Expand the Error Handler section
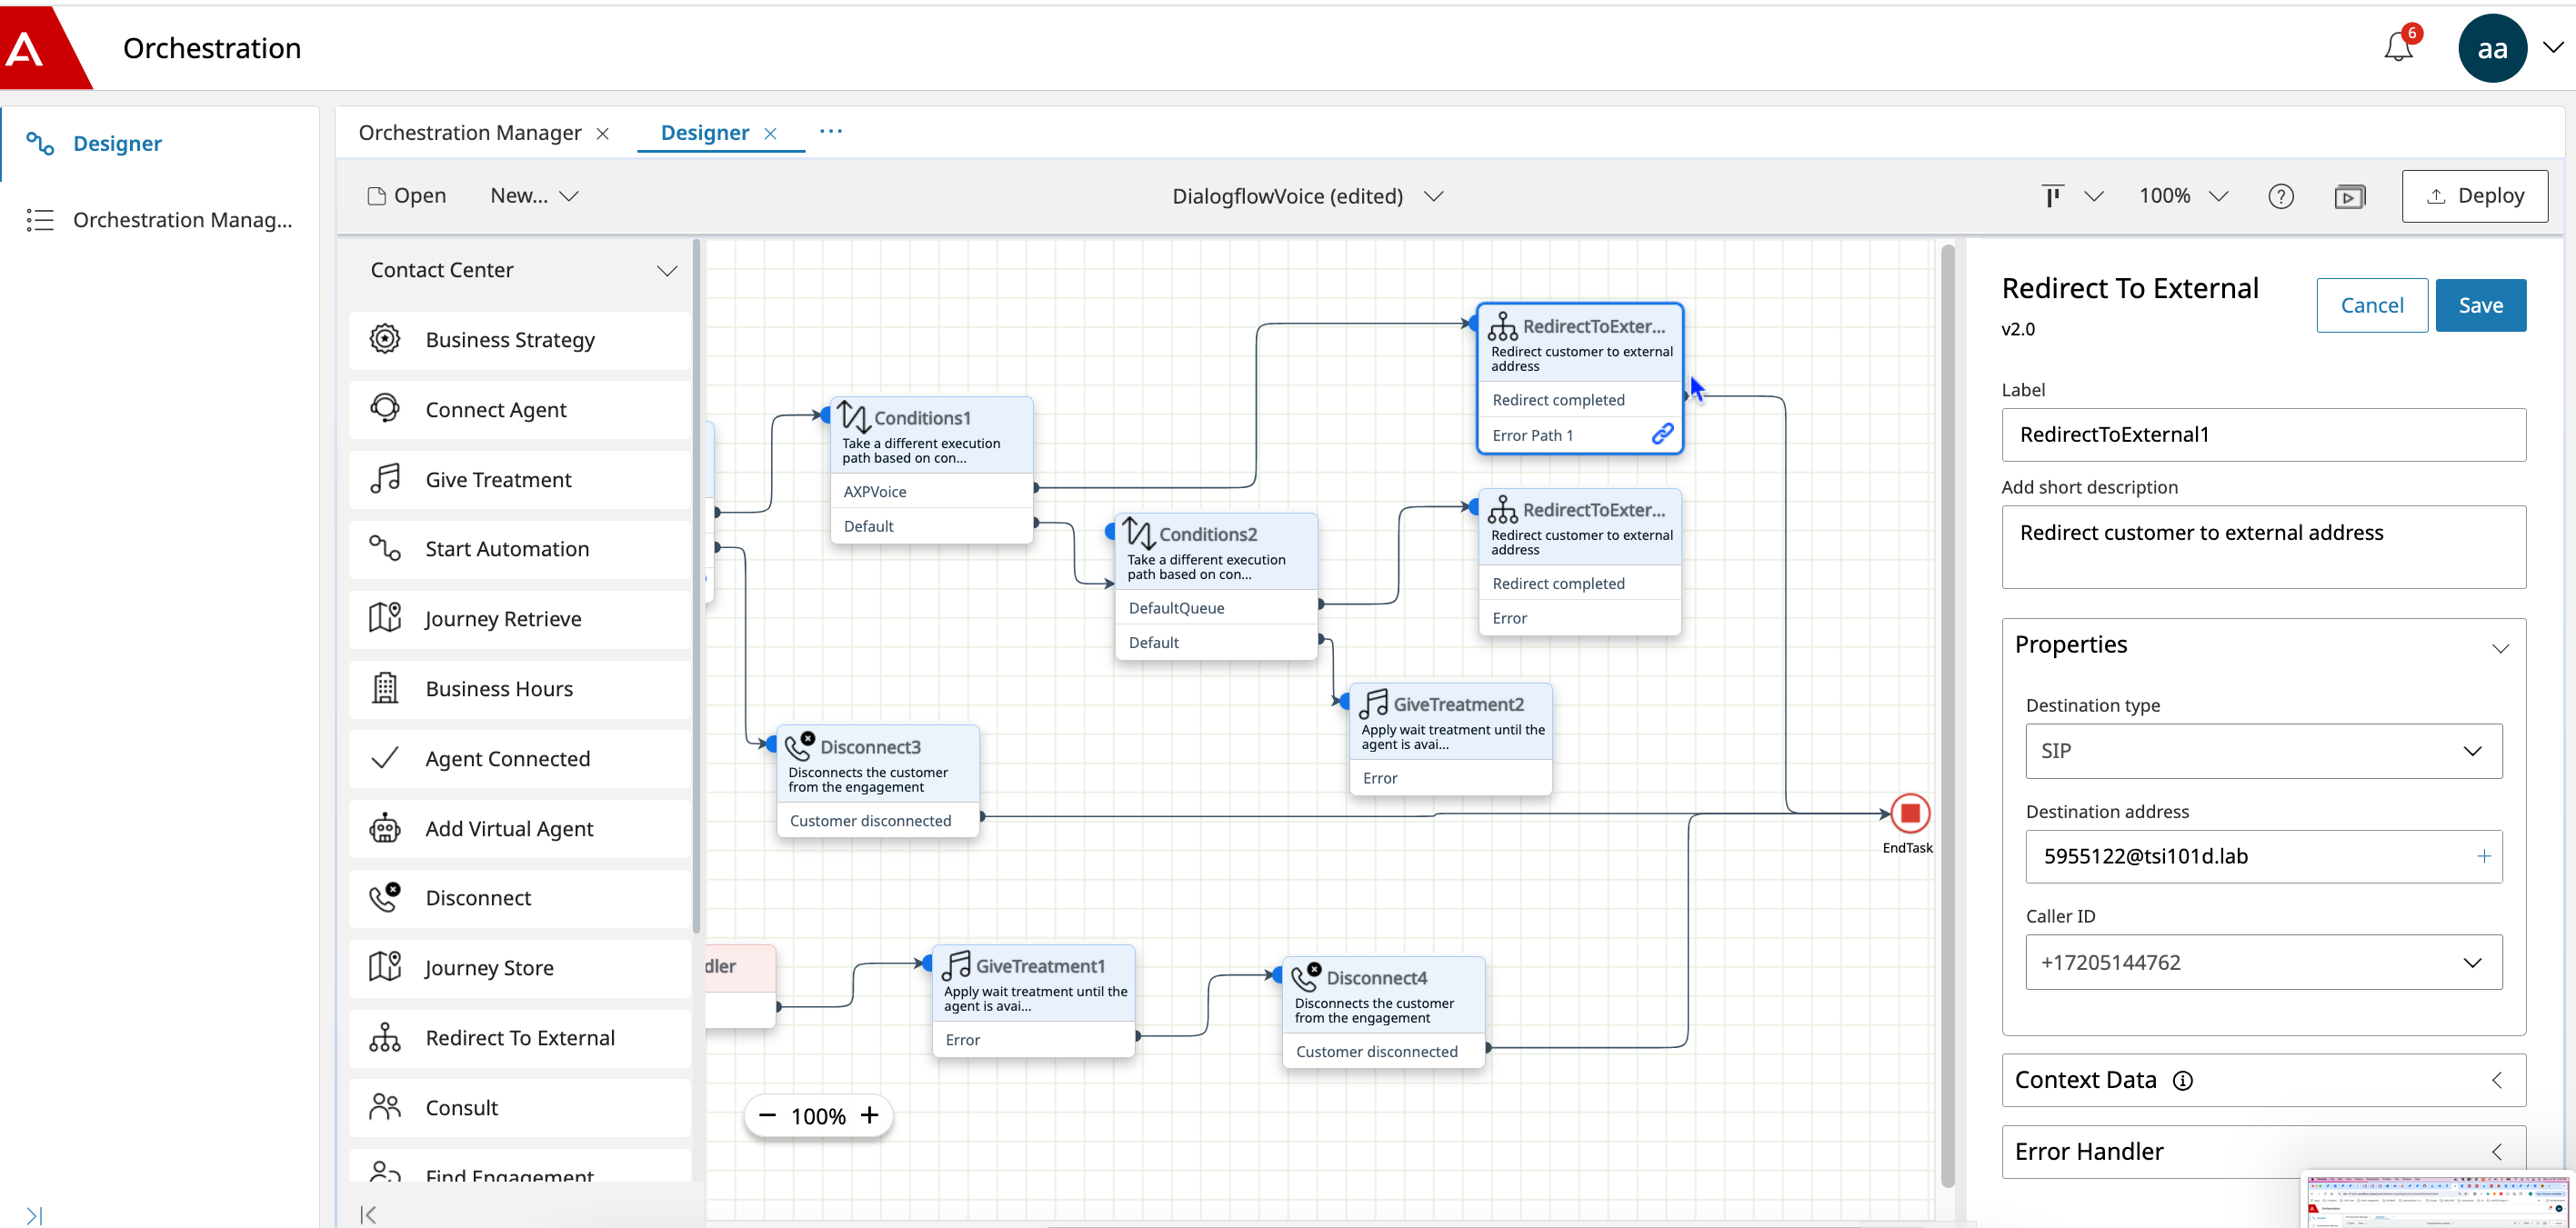Viewport: 2576px width, 1228px height. [x=2263, y=1151]
